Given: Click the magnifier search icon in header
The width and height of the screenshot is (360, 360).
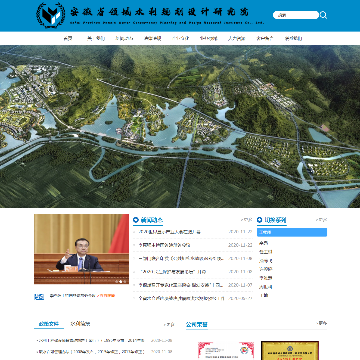Looking at the screenshot, I should 323,15.
